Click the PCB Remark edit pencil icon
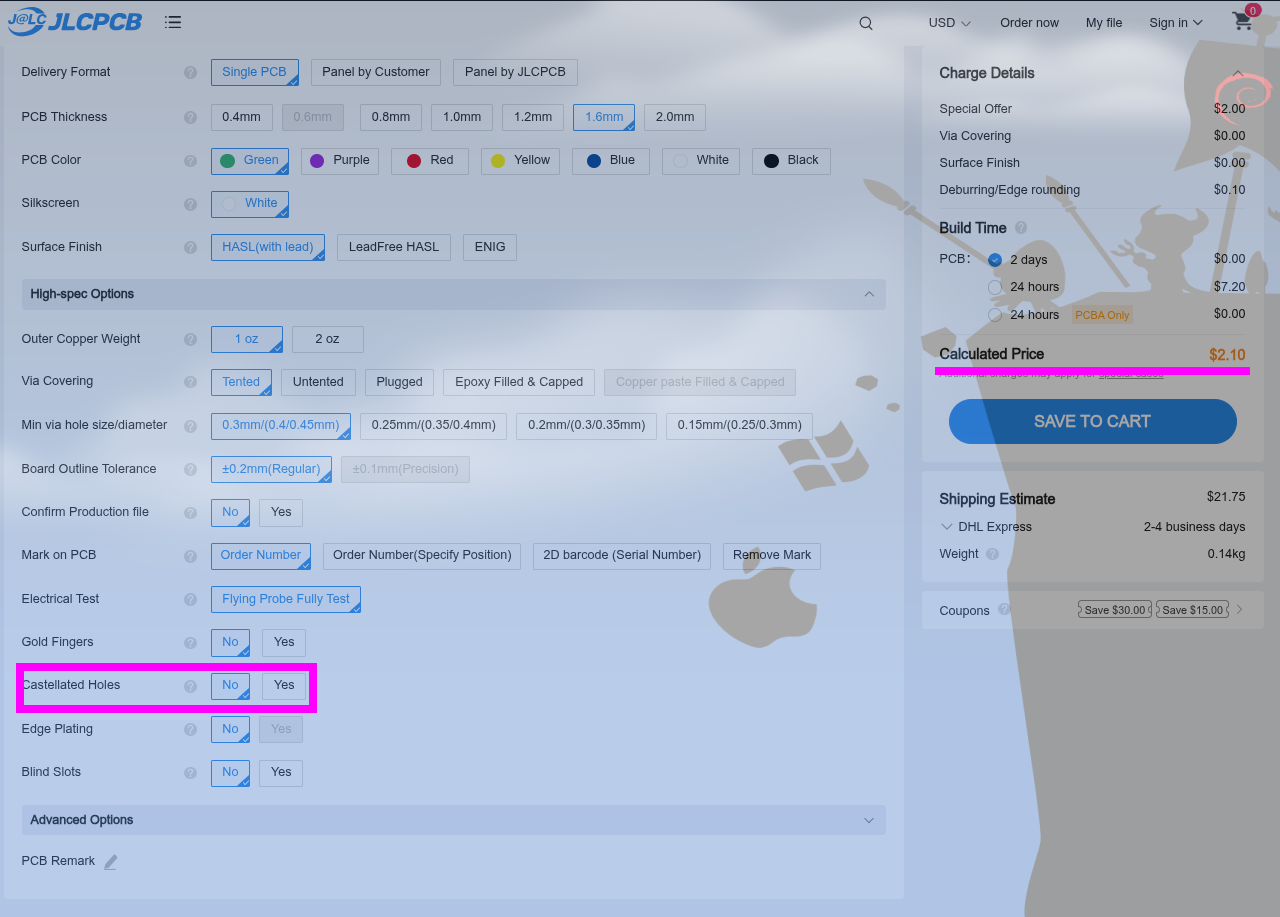 coord(111,862)
